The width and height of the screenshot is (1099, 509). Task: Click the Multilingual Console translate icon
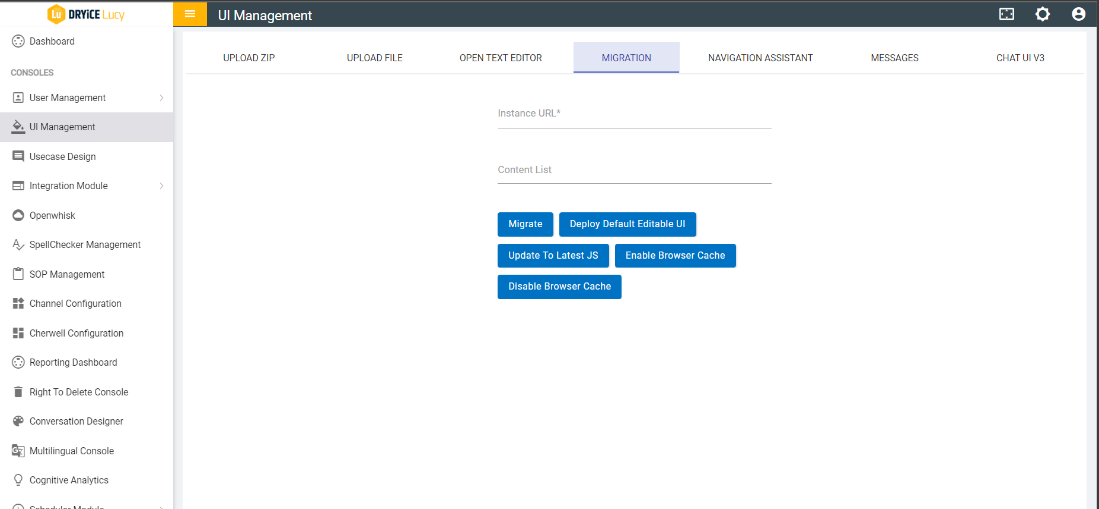point(18,451)
